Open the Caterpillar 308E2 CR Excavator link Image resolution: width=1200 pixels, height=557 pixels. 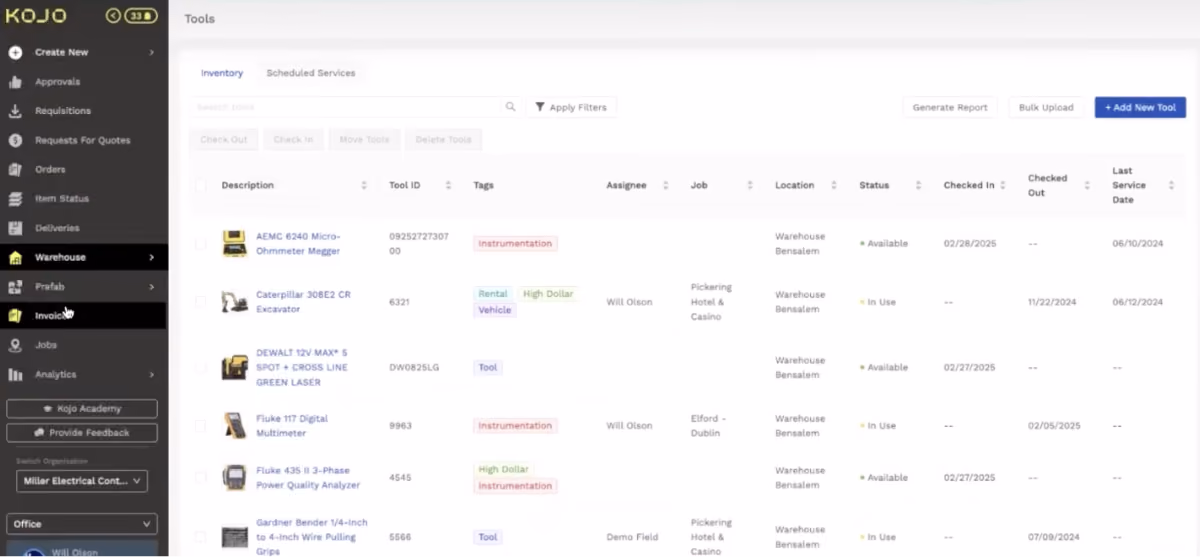coord(303,302)
